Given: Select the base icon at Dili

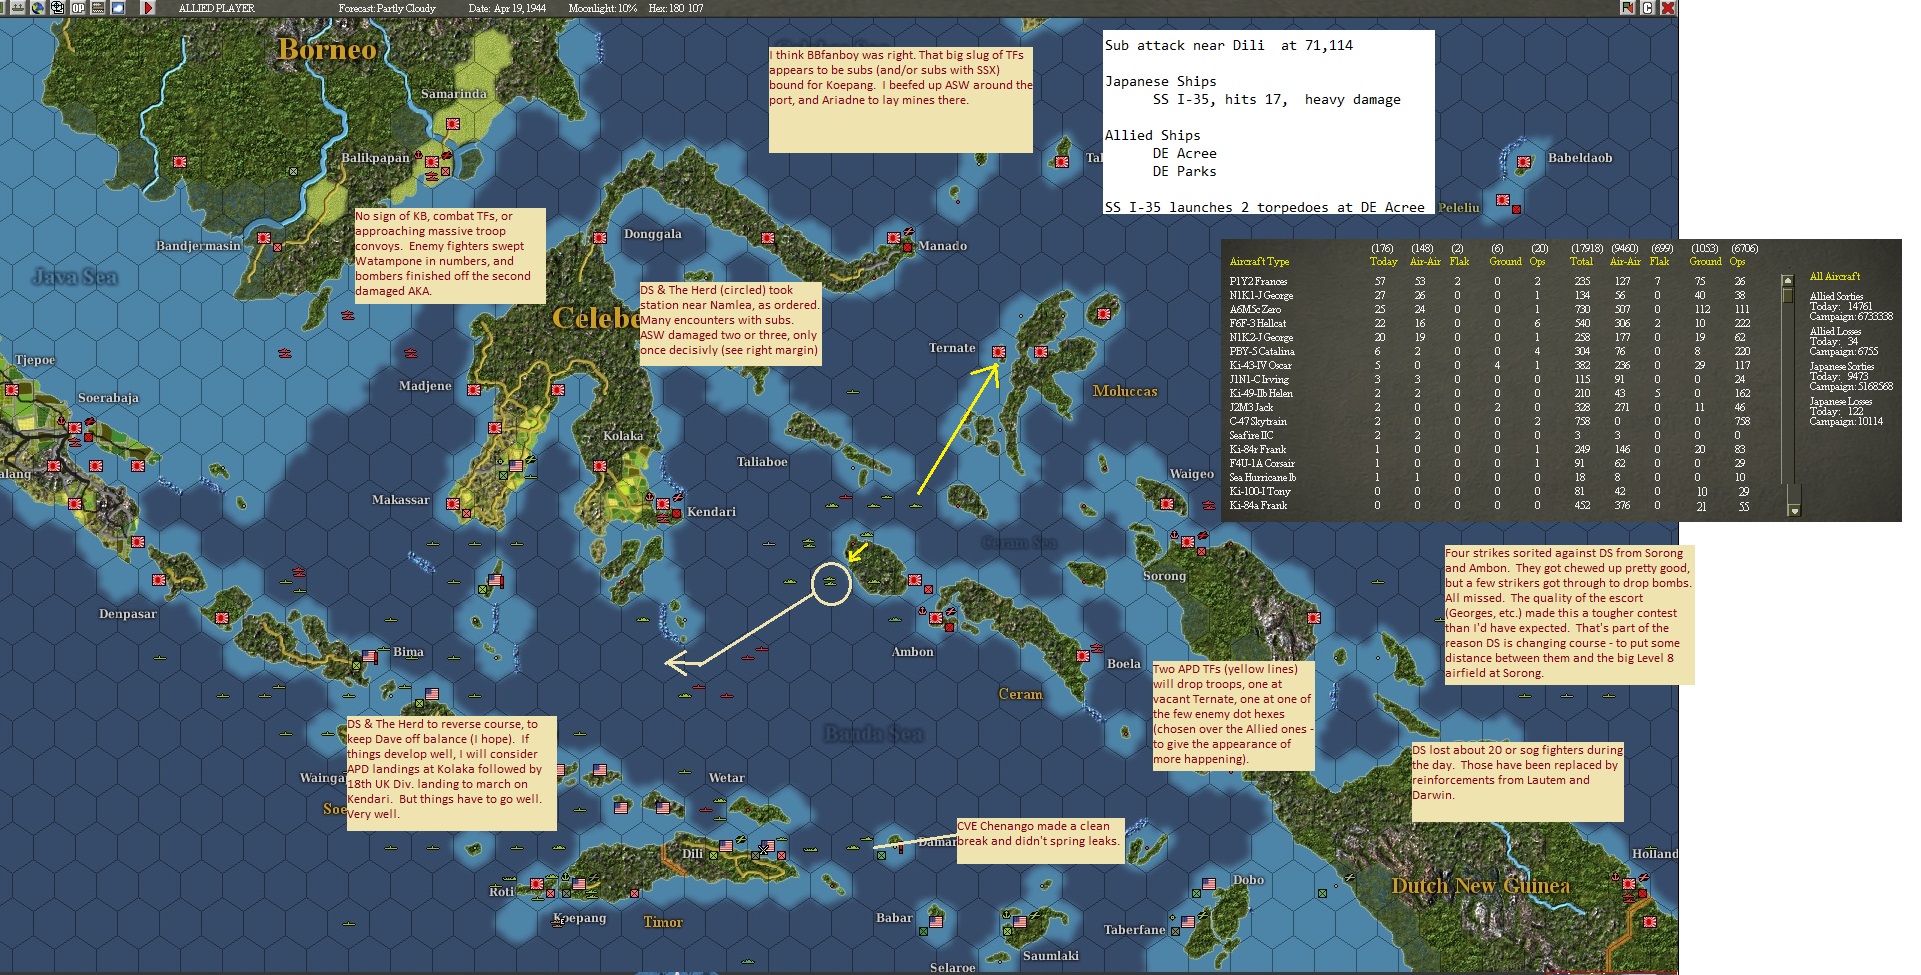Looking at the screenshot, I should pyautogui.click(x=724, y=846).
